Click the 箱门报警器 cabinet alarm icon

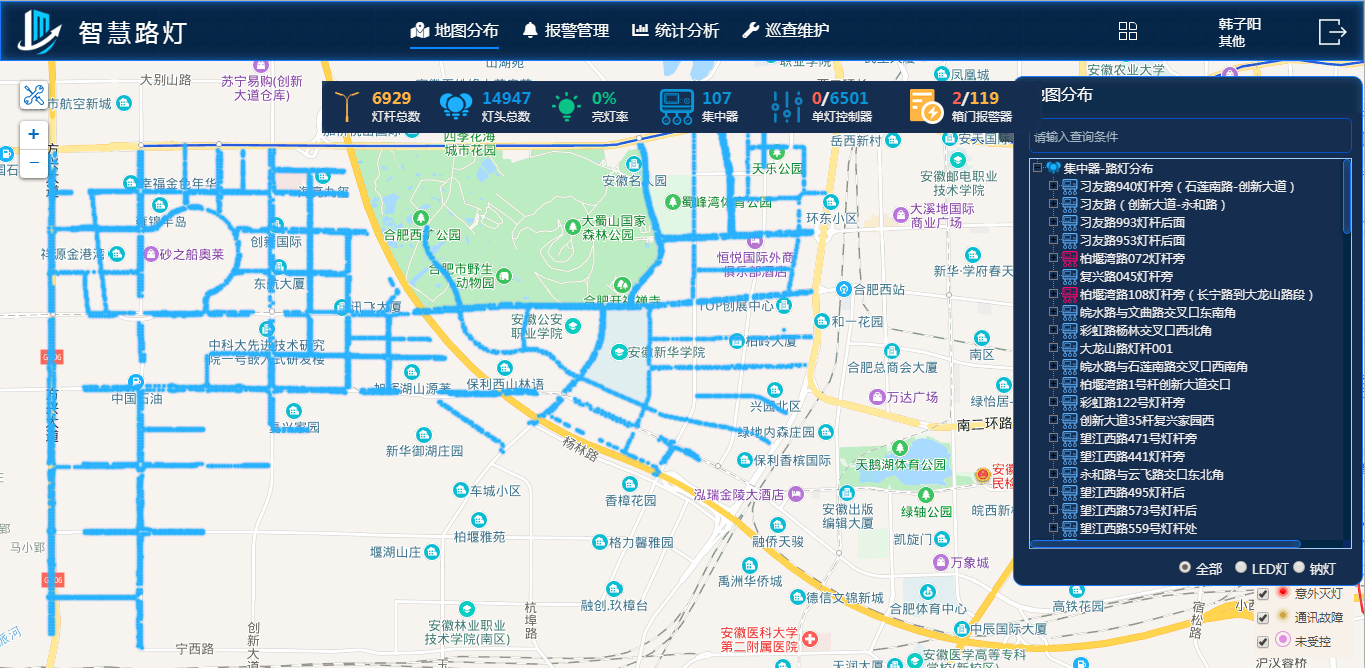tap(926, 106)
